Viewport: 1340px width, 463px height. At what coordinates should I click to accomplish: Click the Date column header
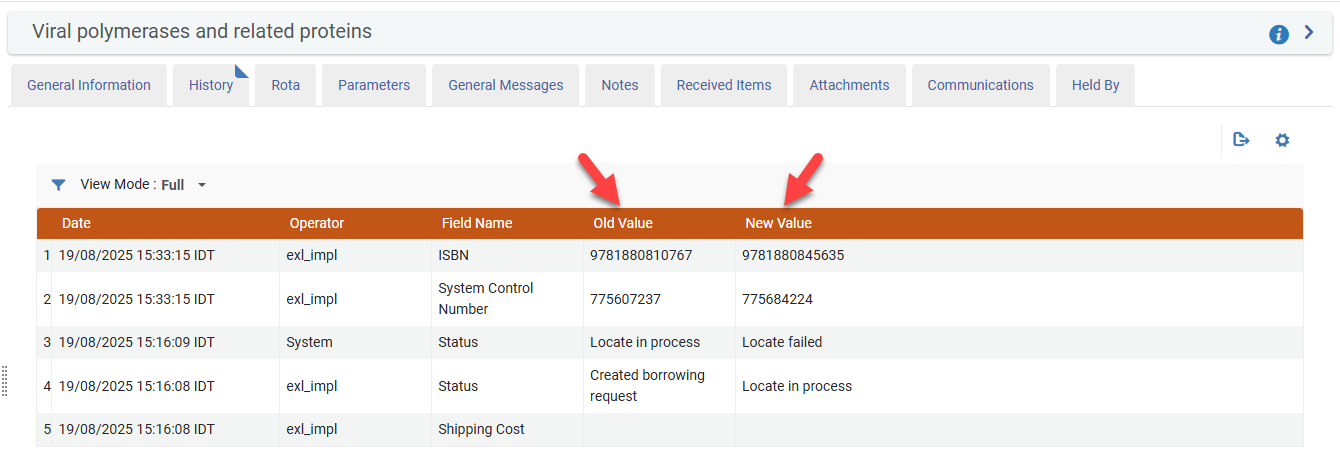pos(76,223)
